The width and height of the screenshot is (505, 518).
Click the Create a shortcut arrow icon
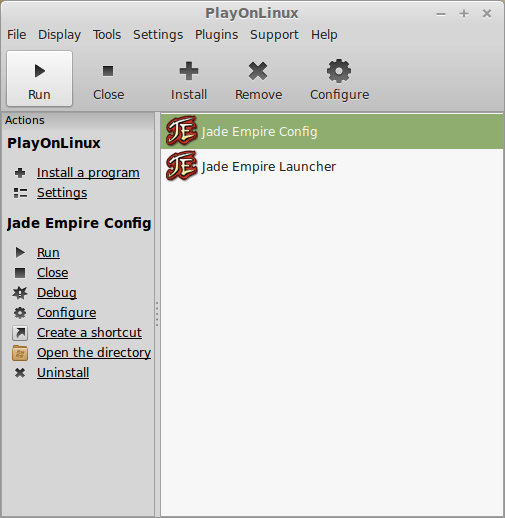coord(20,333)
